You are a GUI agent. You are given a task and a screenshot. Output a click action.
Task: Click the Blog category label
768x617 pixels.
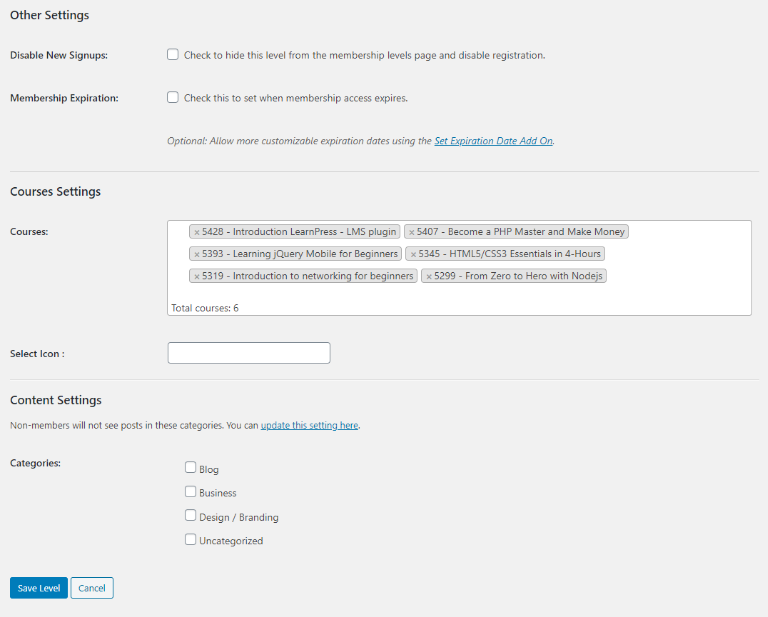click(209, 469)
